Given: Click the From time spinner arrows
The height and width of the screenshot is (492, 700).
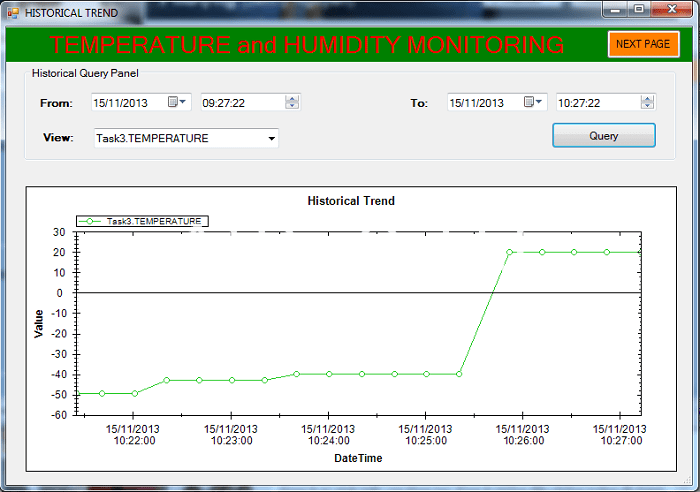Looking at the screenshot, I should tap(292, 102).
